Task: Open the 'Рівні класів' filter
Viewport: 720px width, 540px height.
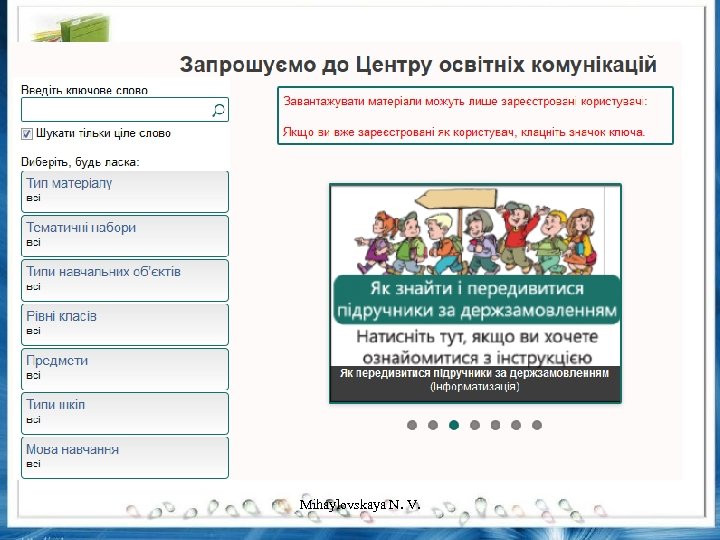Action: (x=125, y=325)
